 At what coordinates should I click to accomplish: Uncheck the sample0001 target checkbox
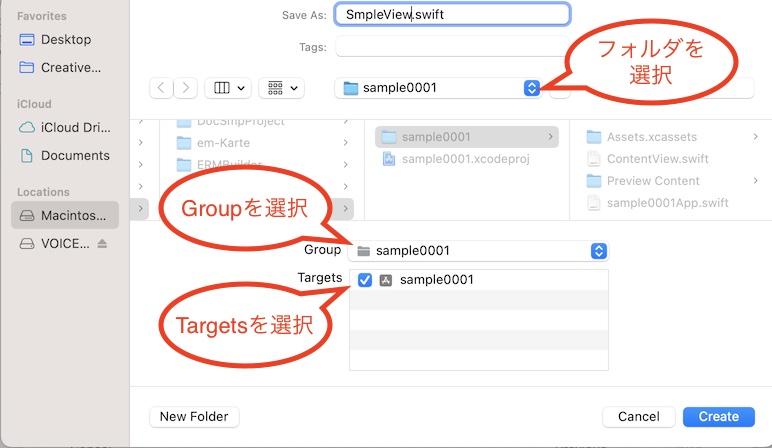[x=365, y=280]
